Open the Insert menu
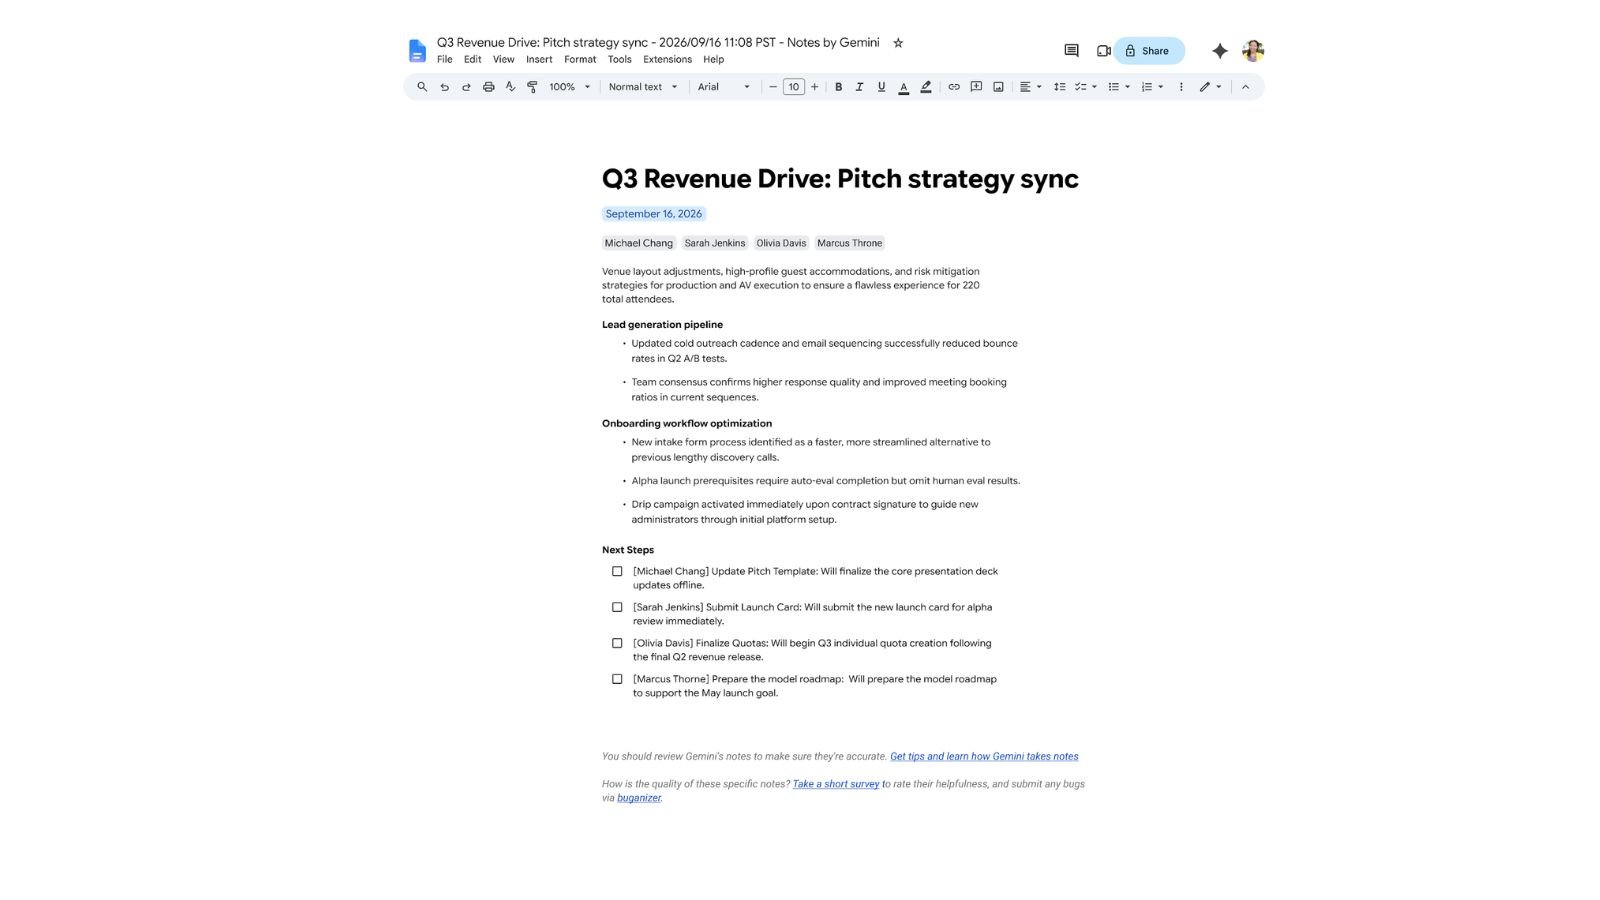Viewport: 1600px width, 900px height. point(539,60)
